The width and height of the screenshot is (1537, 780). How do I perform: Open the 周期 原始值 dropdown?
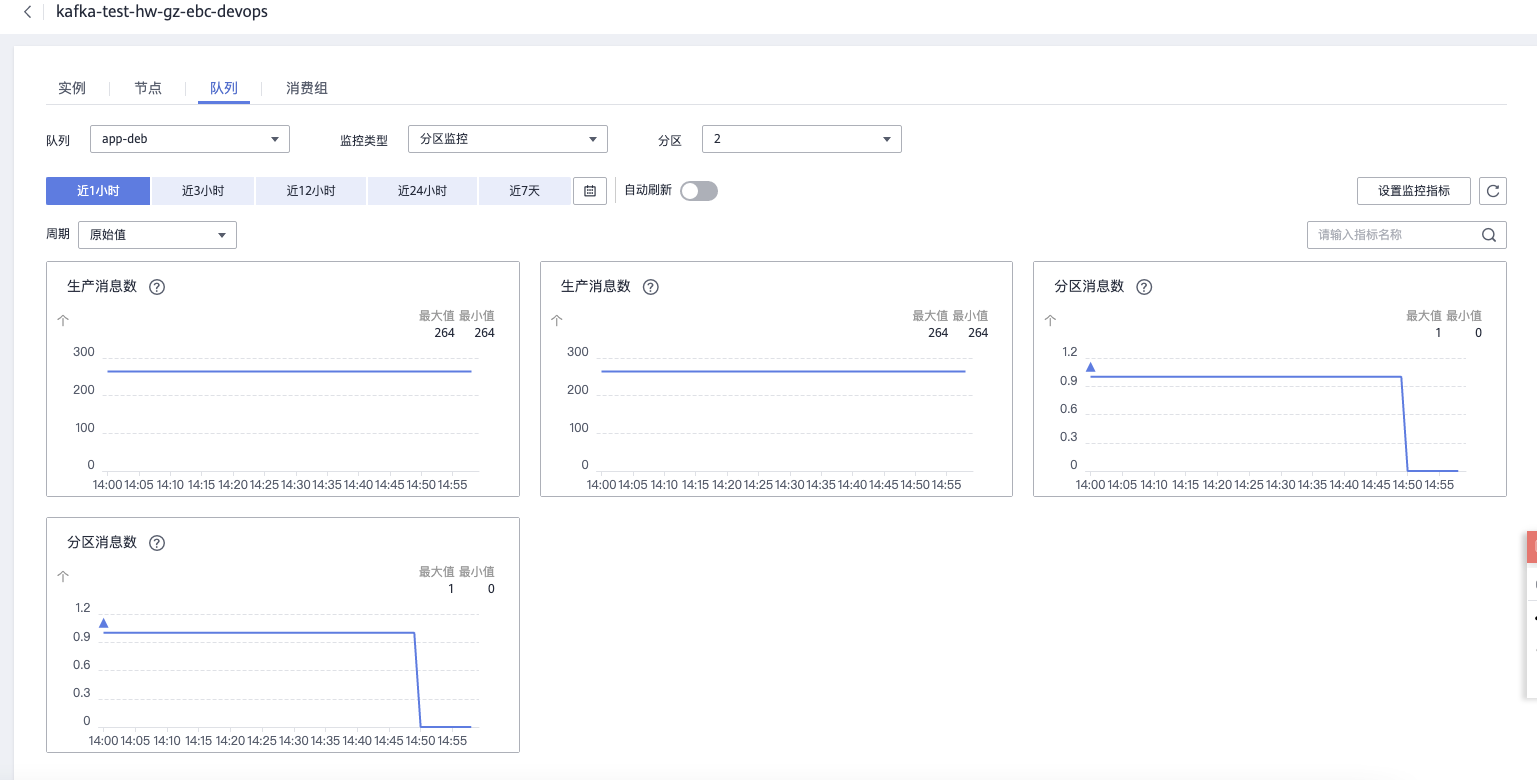click(157, 235)
